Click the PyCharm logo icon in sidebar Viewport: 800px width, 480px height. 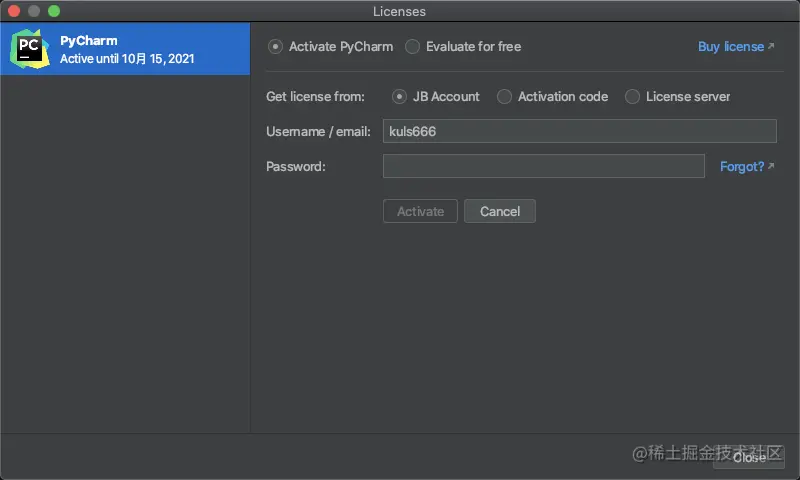point(29,49)
